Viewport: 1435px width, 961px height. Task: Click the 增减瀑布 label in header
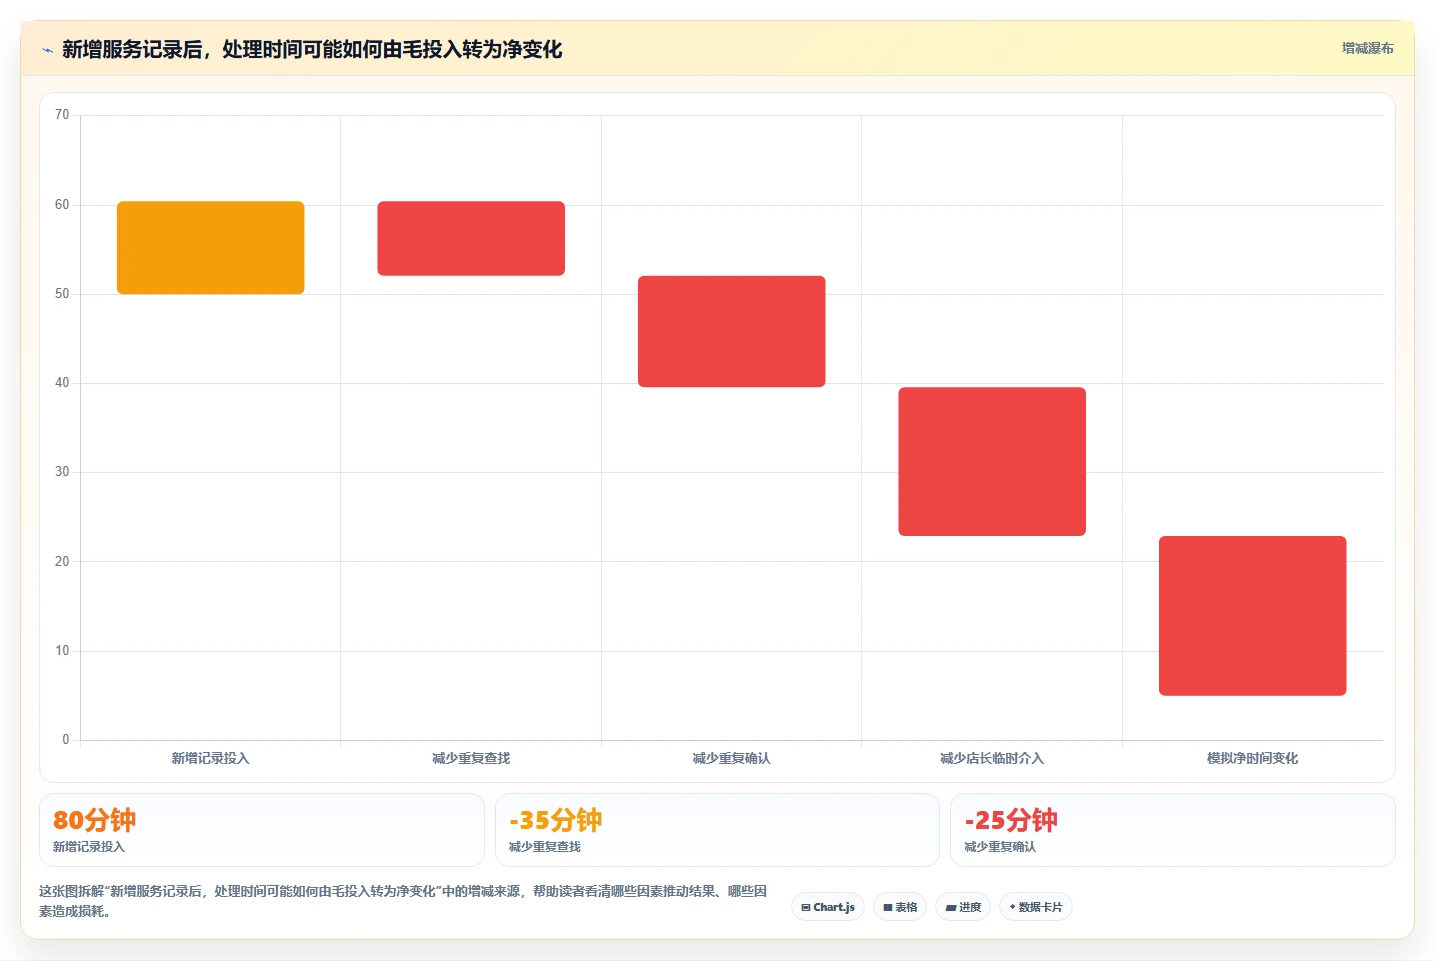[1367, 48]
